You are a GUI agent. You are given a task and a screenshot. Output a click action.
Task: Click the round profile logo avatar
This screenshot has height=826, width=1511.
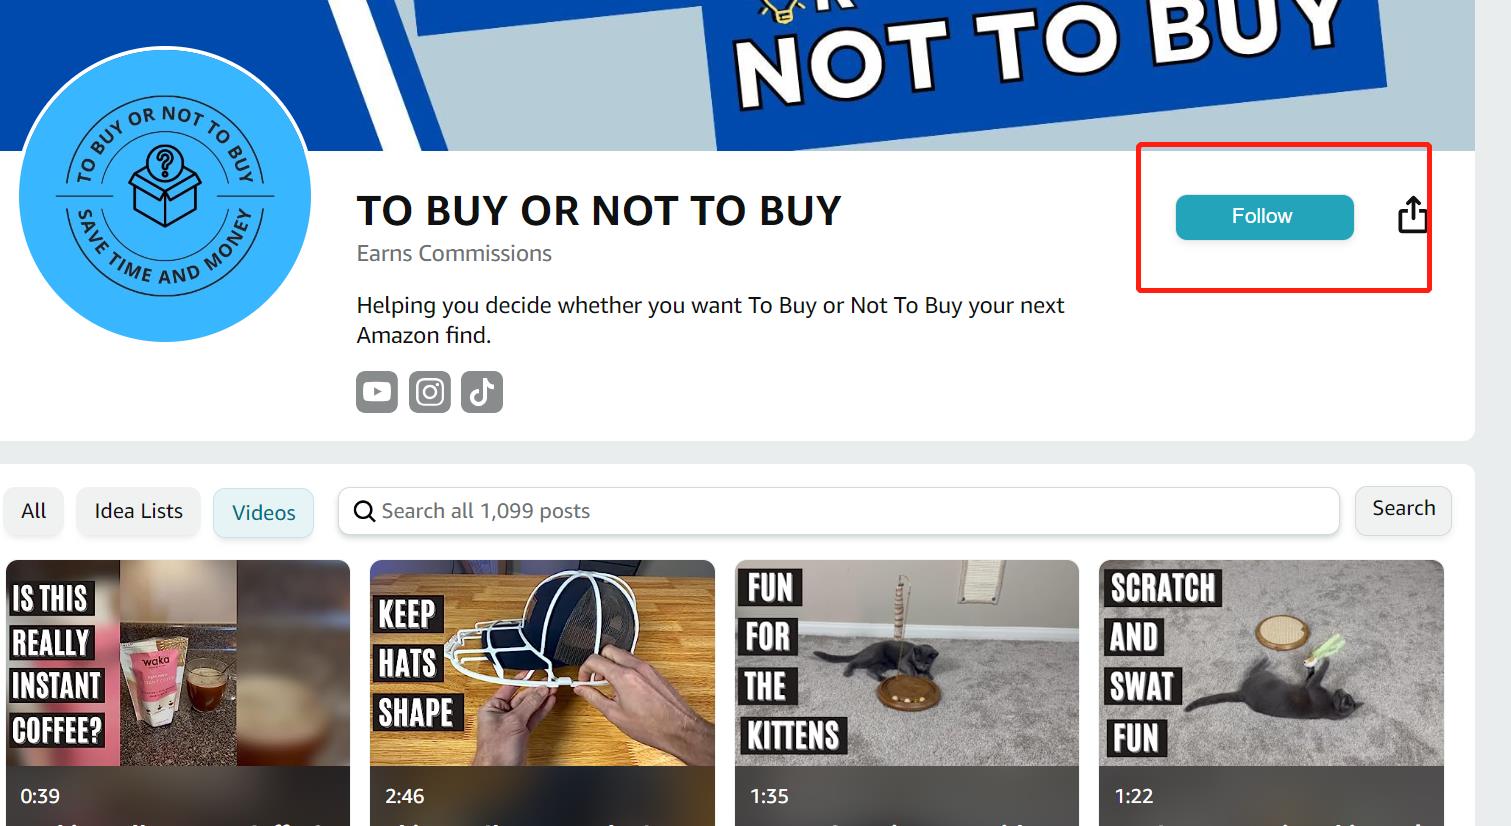click(x=165, y=195)
